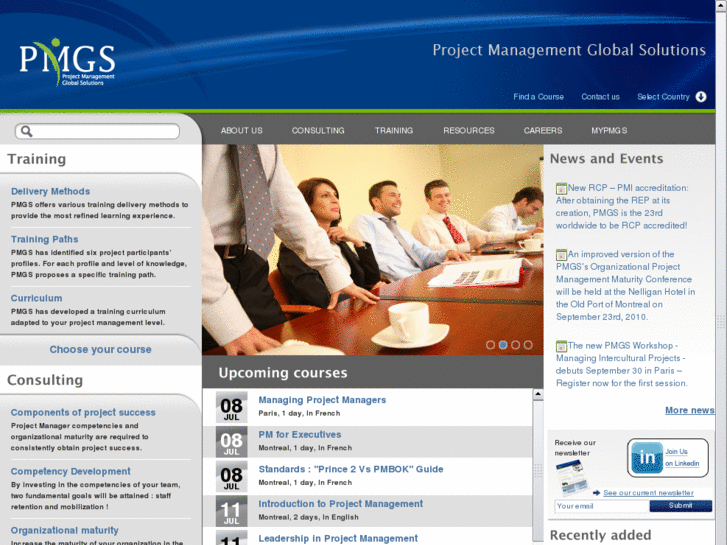Open the Delivery Methods link
This screenshot has width=727, height=545.
pos(51,191)
